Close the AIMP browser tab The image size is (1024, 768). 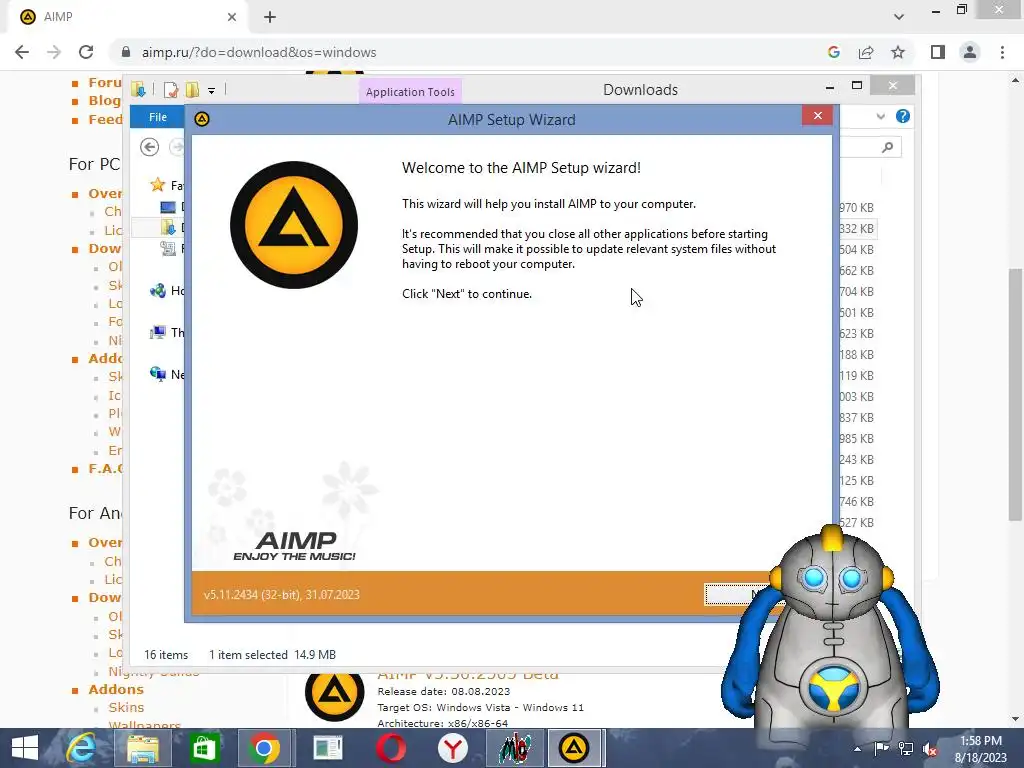[x=232, y=17]
